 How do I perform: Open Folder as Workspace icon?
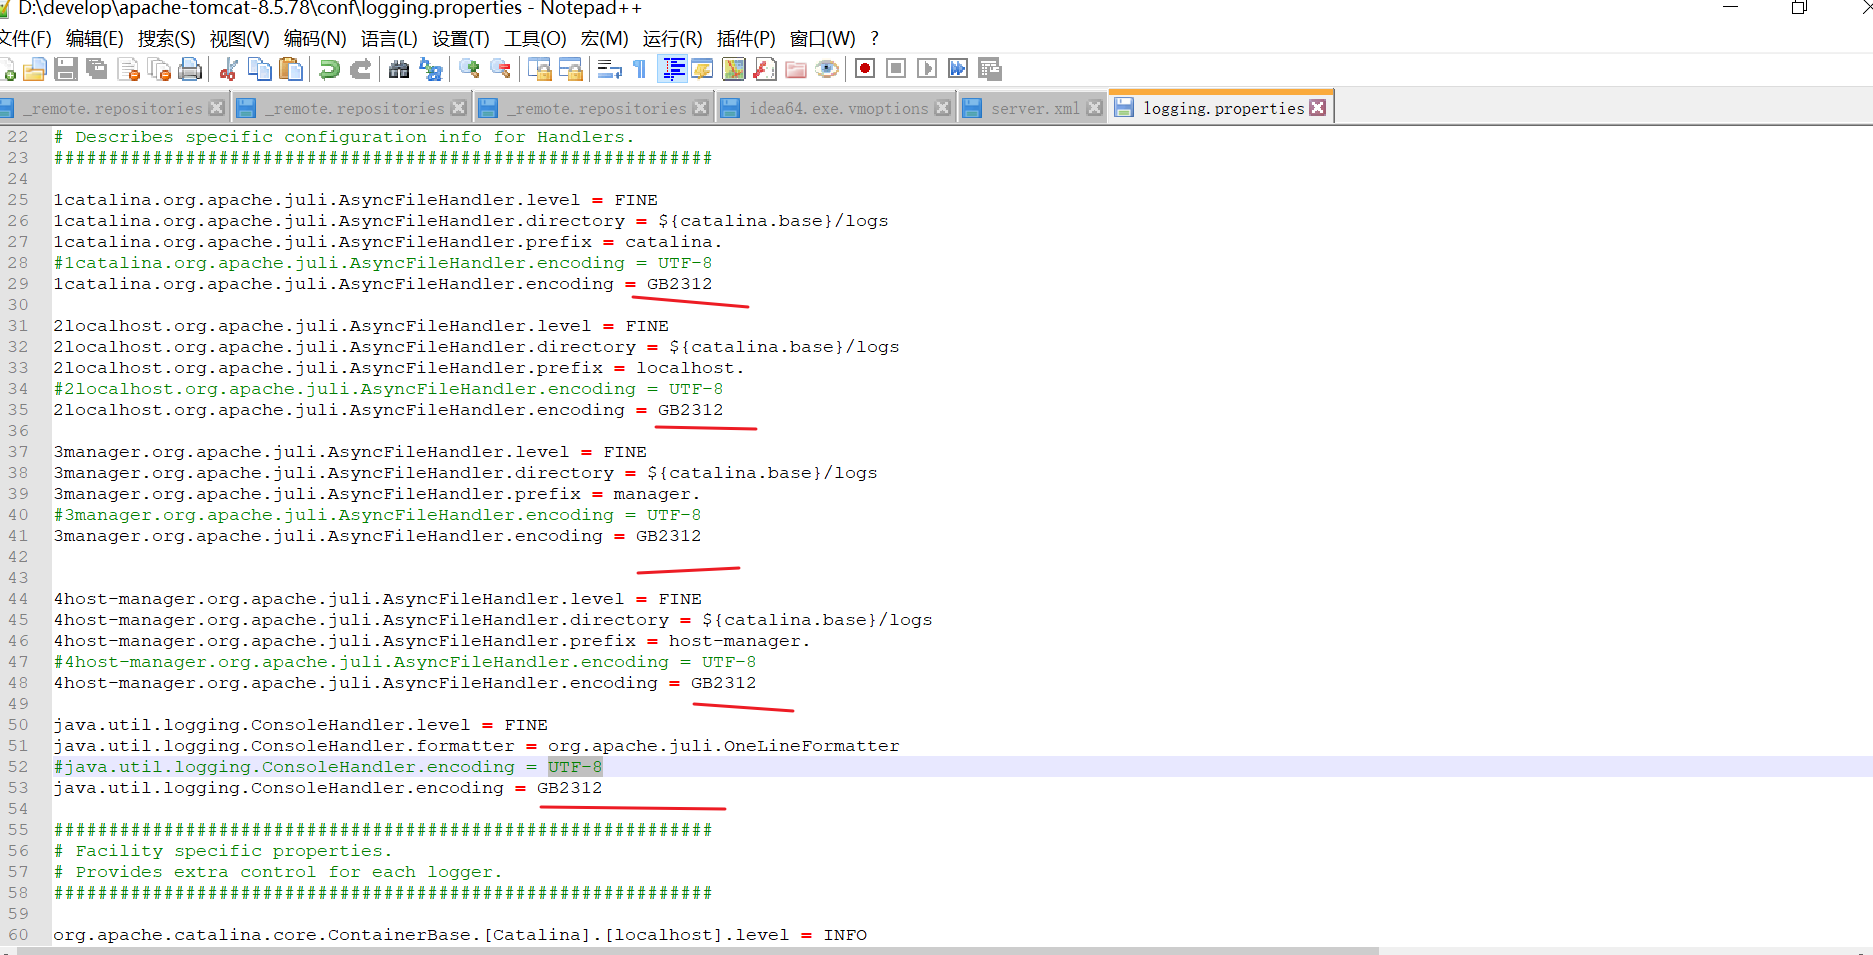tap(796, 69)
